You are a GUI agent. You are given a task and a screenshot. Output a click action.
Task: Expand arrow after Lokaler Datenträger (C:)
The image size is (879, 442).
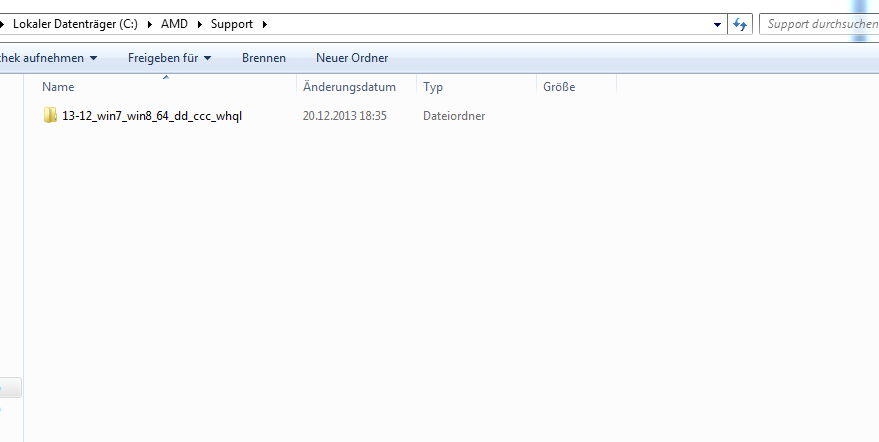coord(150,24)
